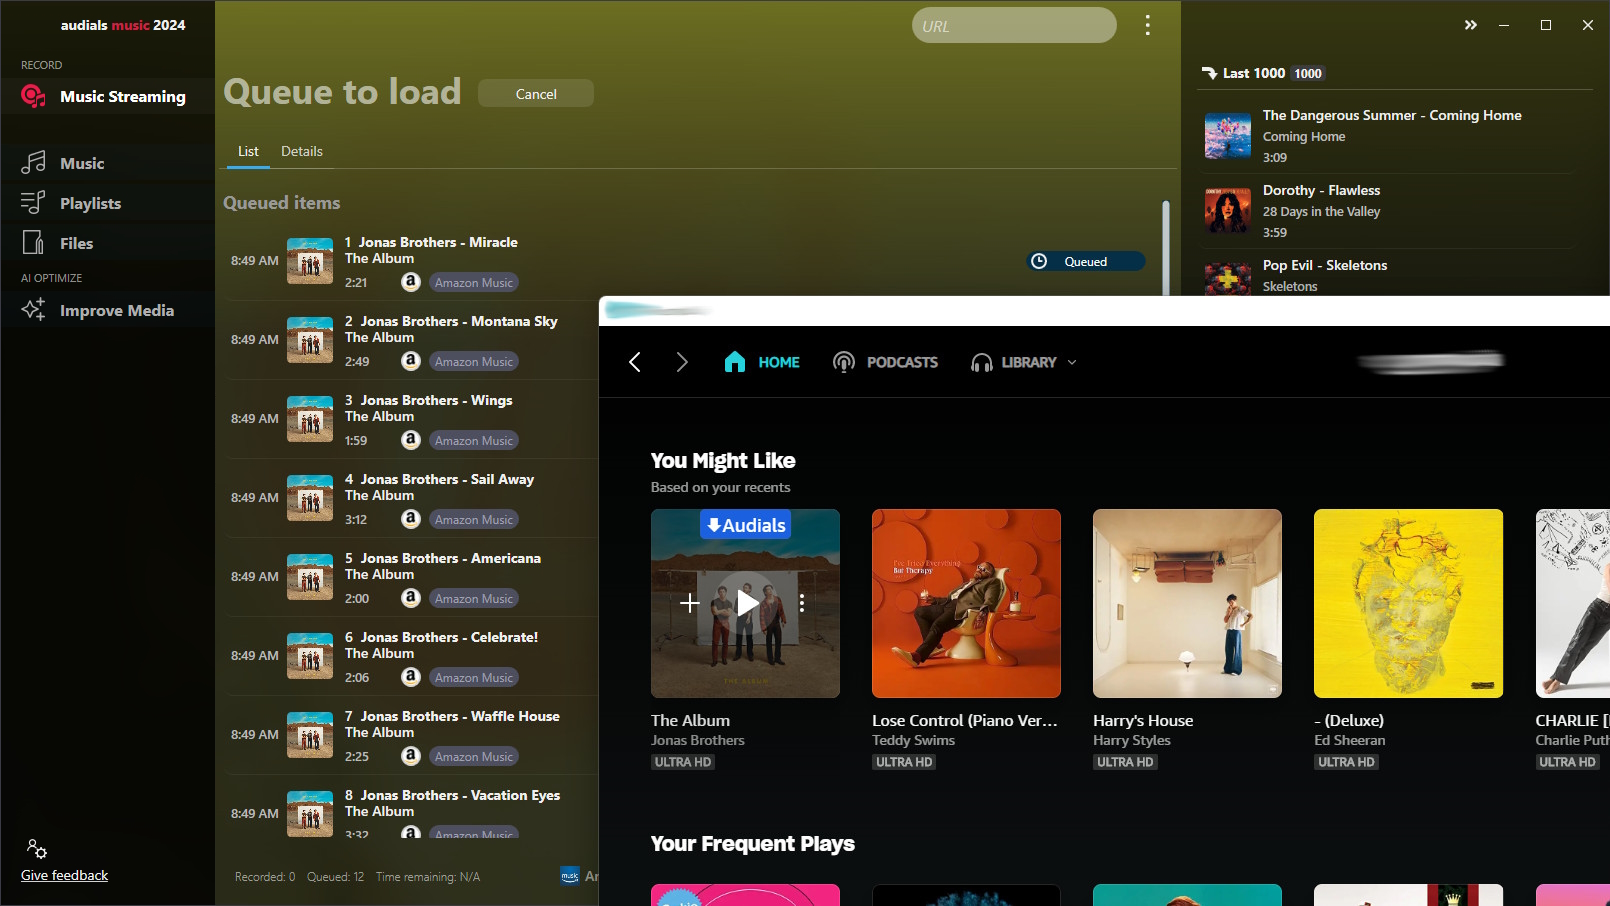The height and width of the screenshot is (906, 1610).
Task: Switch to the List tab
Action: [248, 151]
